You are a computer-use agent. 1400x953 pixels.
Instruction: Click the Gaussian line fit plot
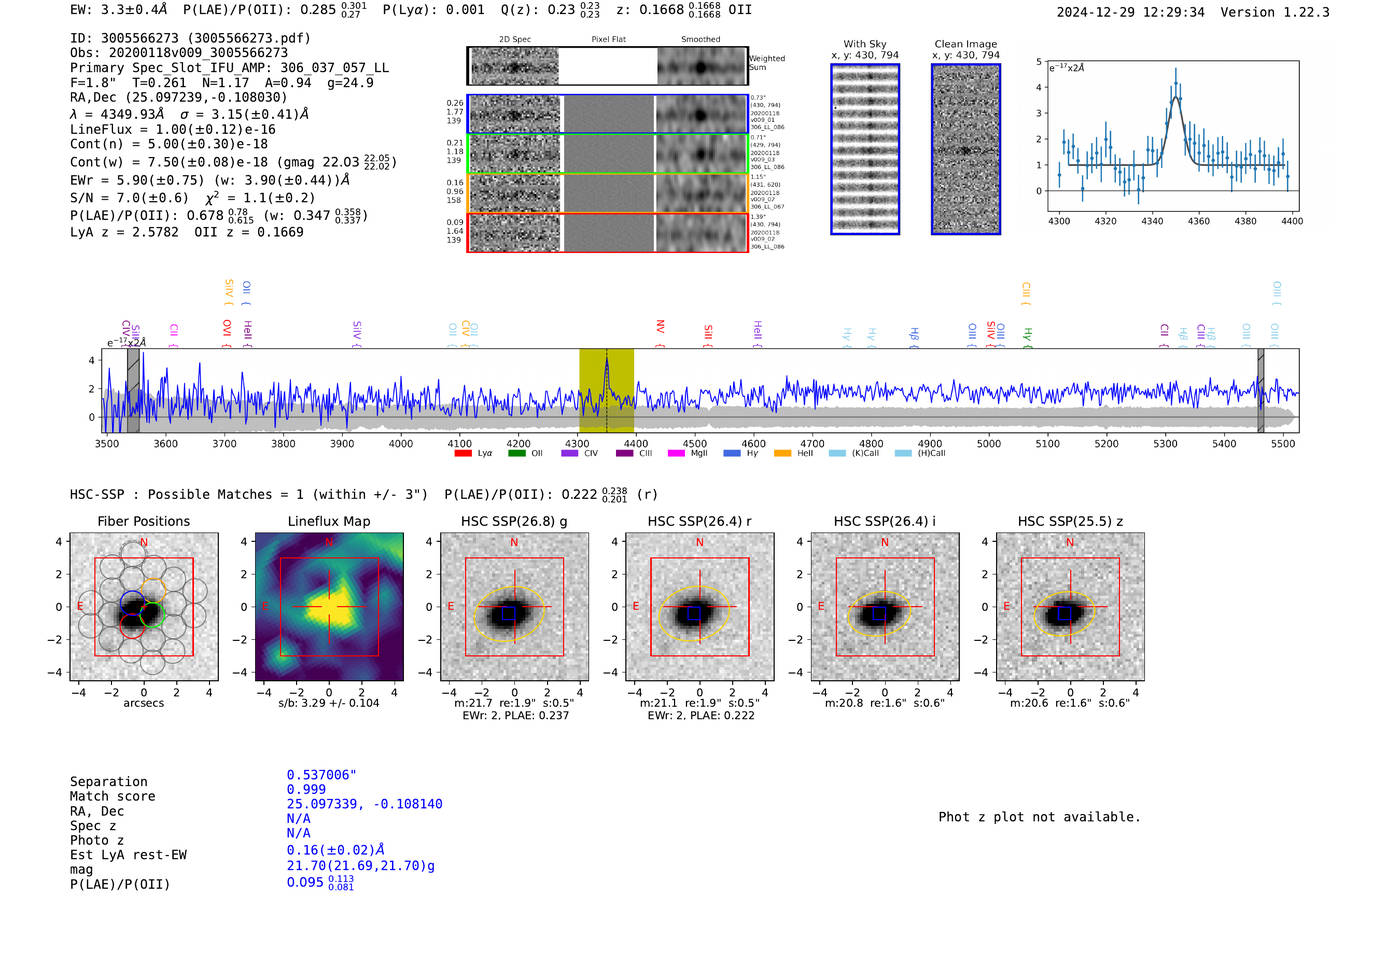pos(1172,138)
